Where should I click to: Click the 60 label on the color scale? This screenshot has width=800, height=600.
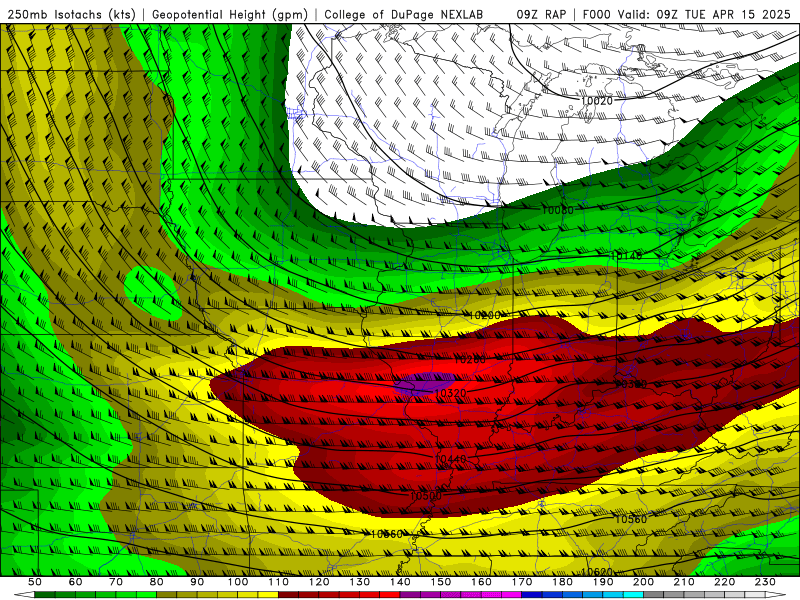click(x=75, y=582)
